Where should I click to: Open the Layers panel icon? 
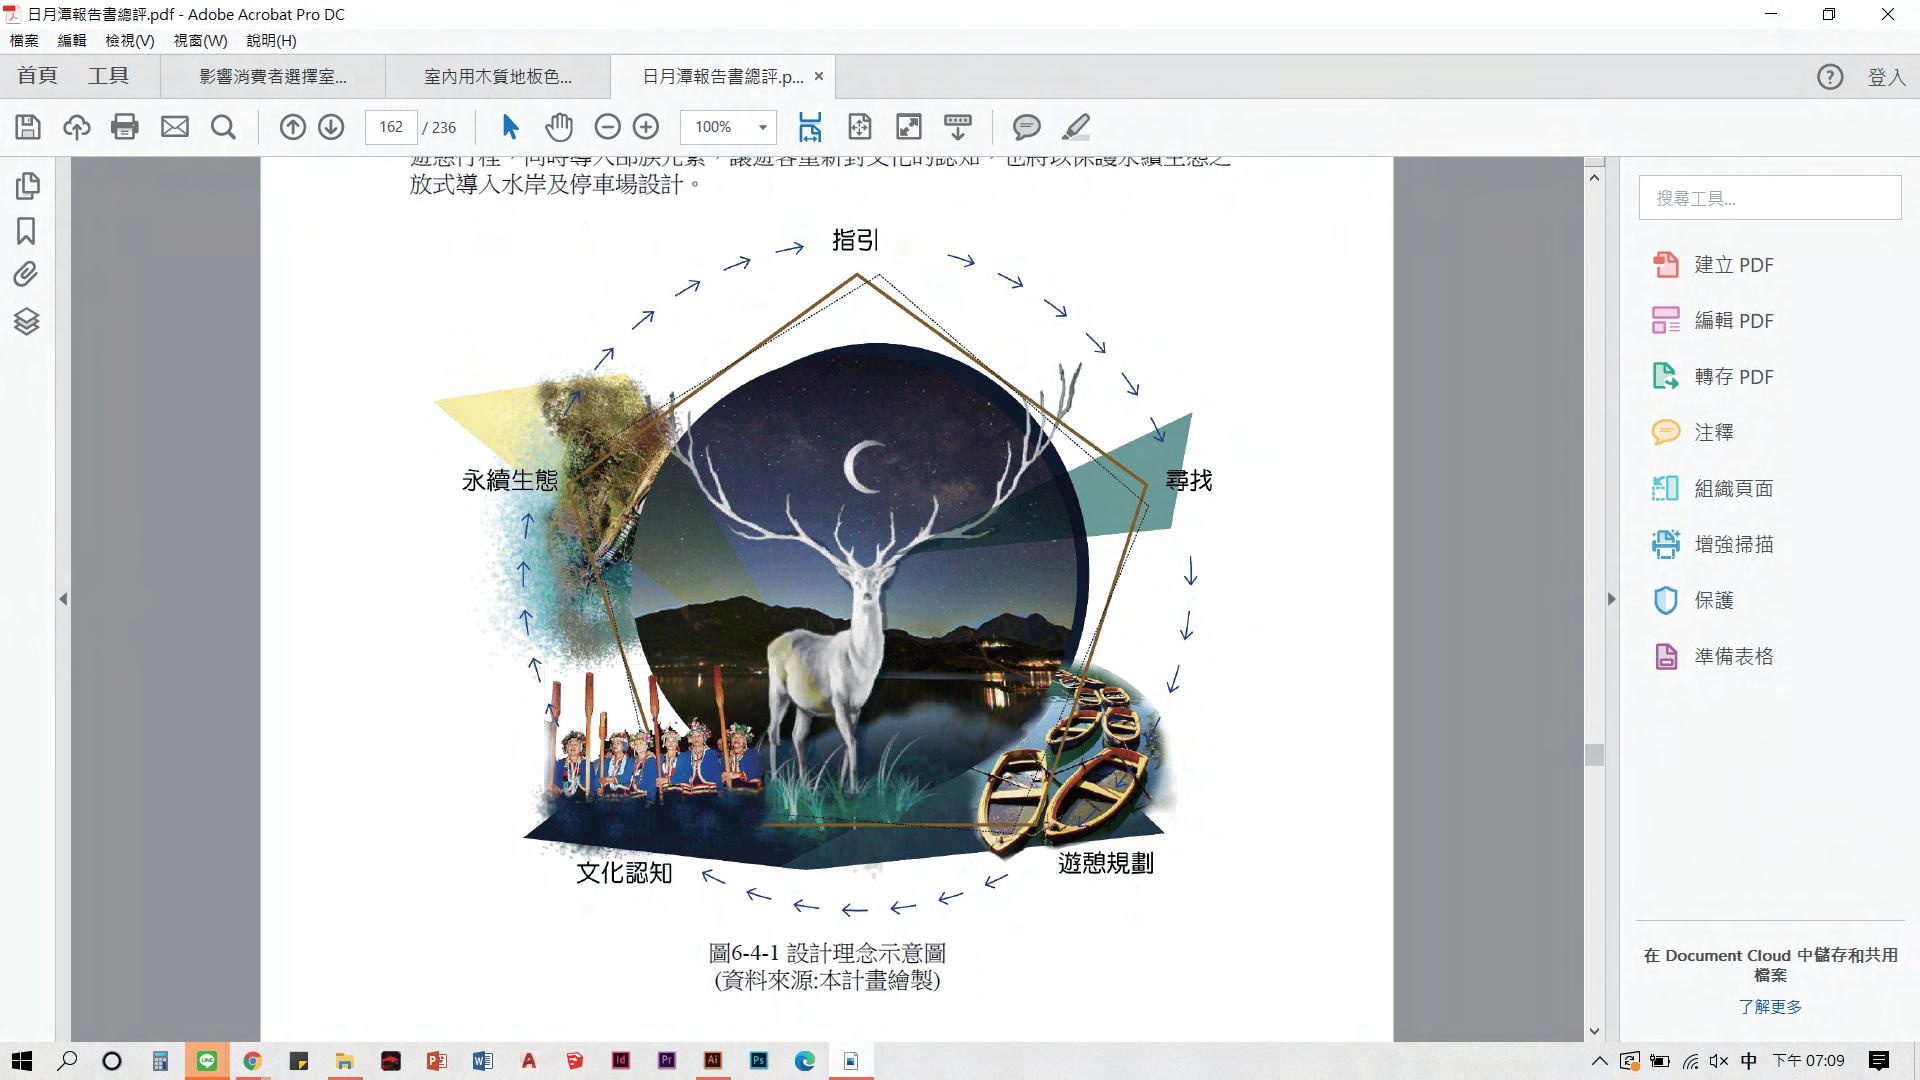tap(26, 321)
